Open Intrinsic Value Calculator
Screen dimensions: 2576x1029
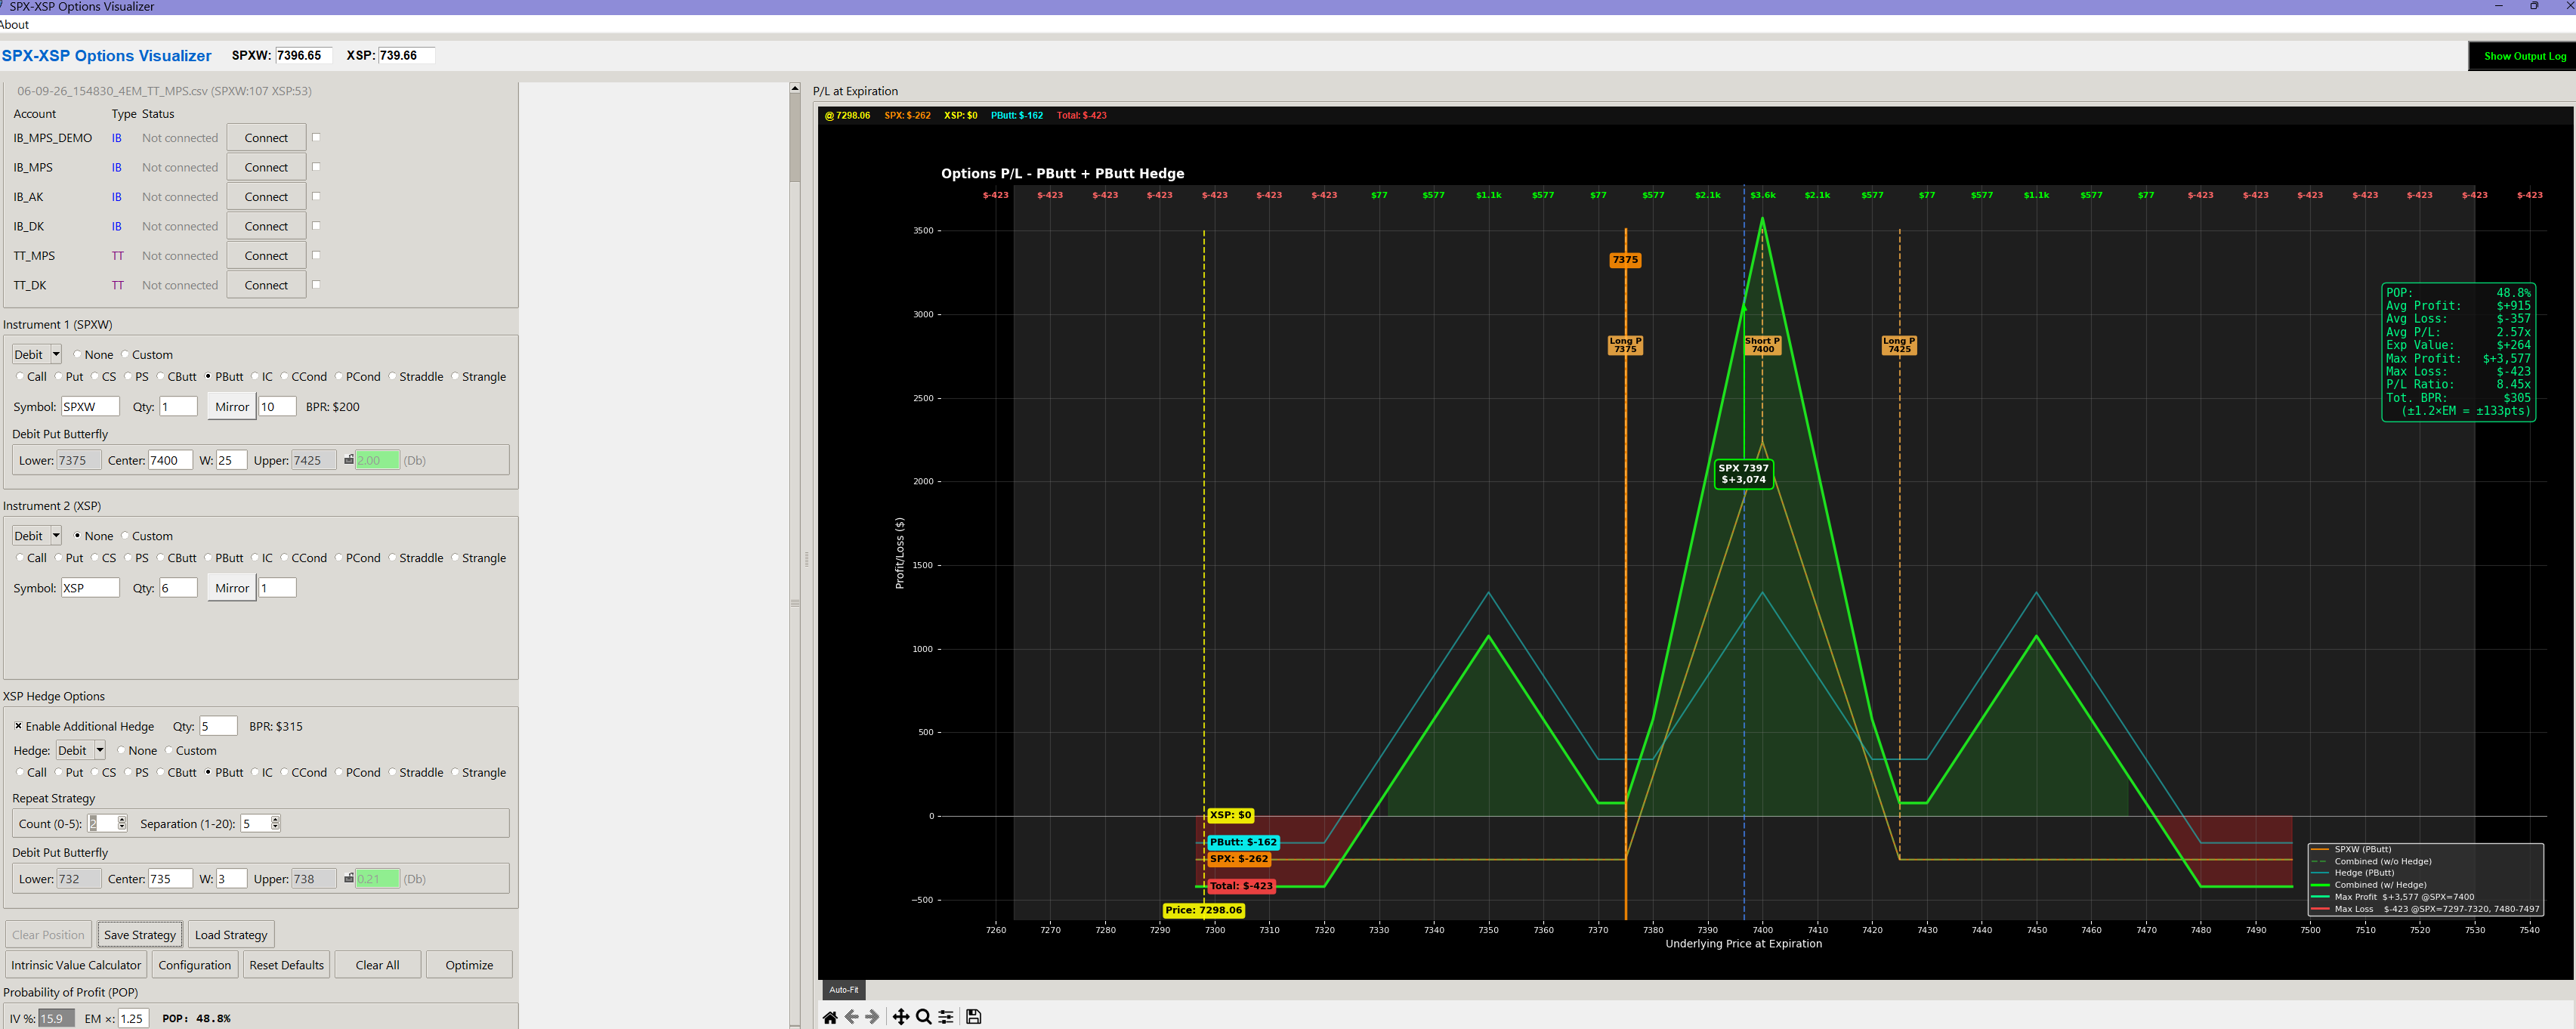pos(76,965)
